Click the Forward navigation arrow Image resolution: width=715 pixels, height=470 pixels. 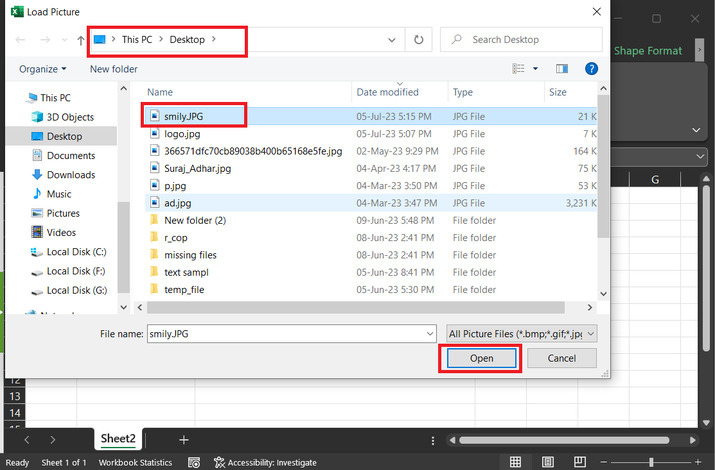coord(45,40)
